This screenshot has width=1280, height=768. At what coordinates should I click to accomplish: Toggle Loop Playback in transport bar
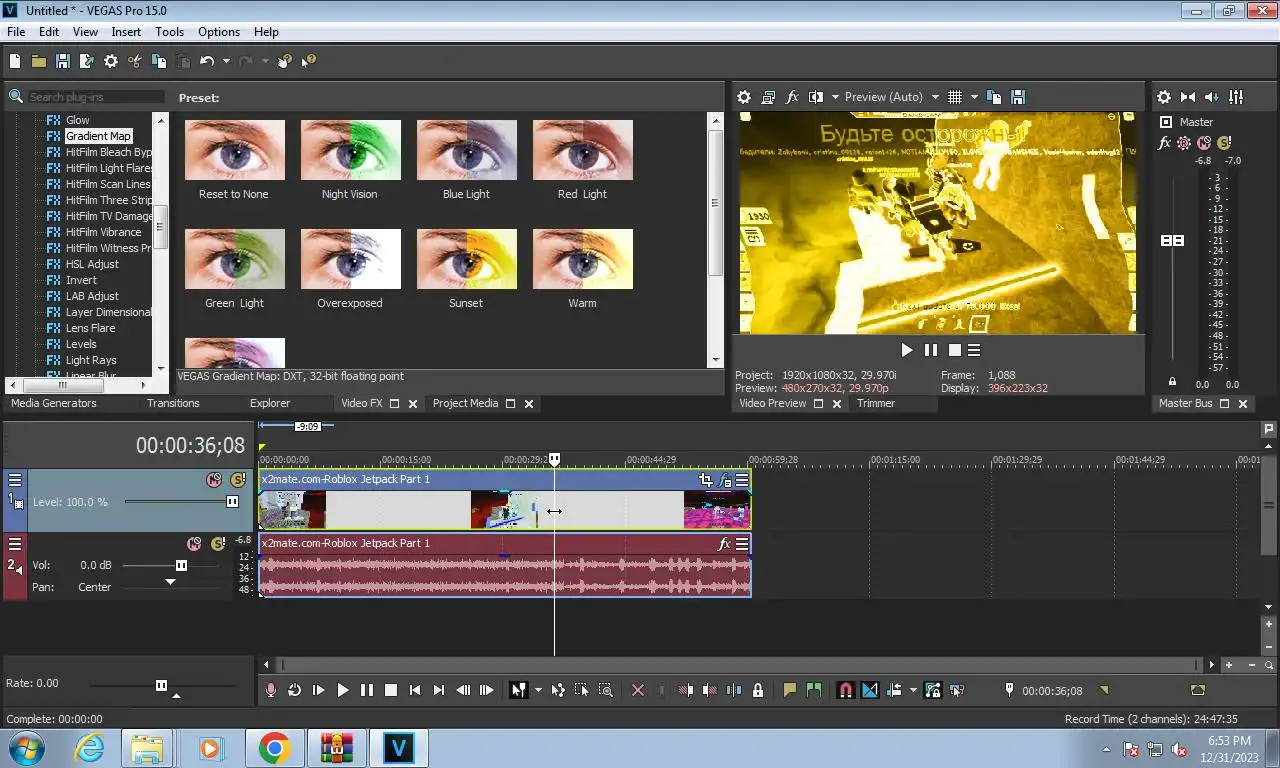[x=294, y=690]
